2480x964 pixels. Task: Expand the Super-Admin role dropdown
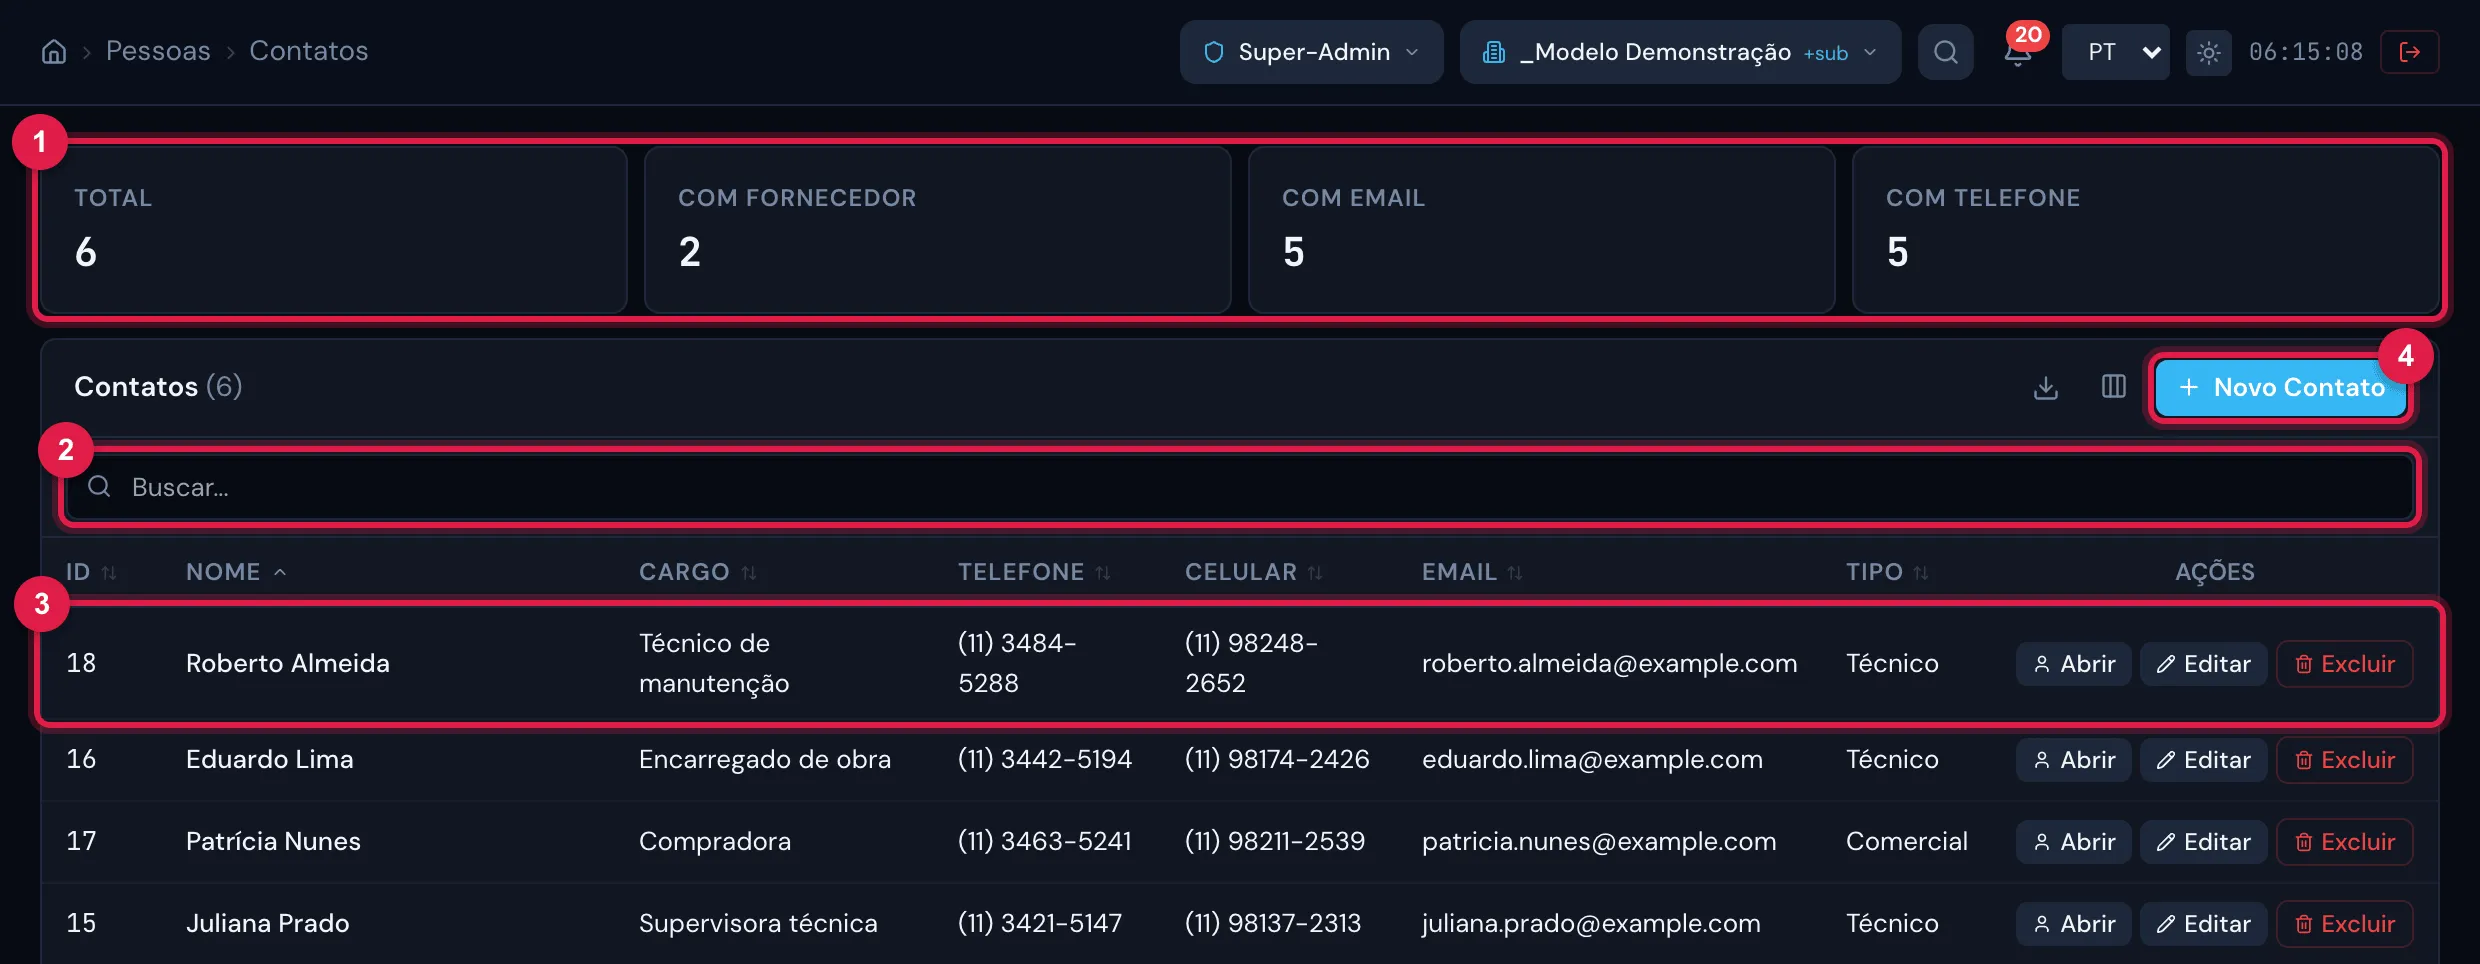[1311, 52]
